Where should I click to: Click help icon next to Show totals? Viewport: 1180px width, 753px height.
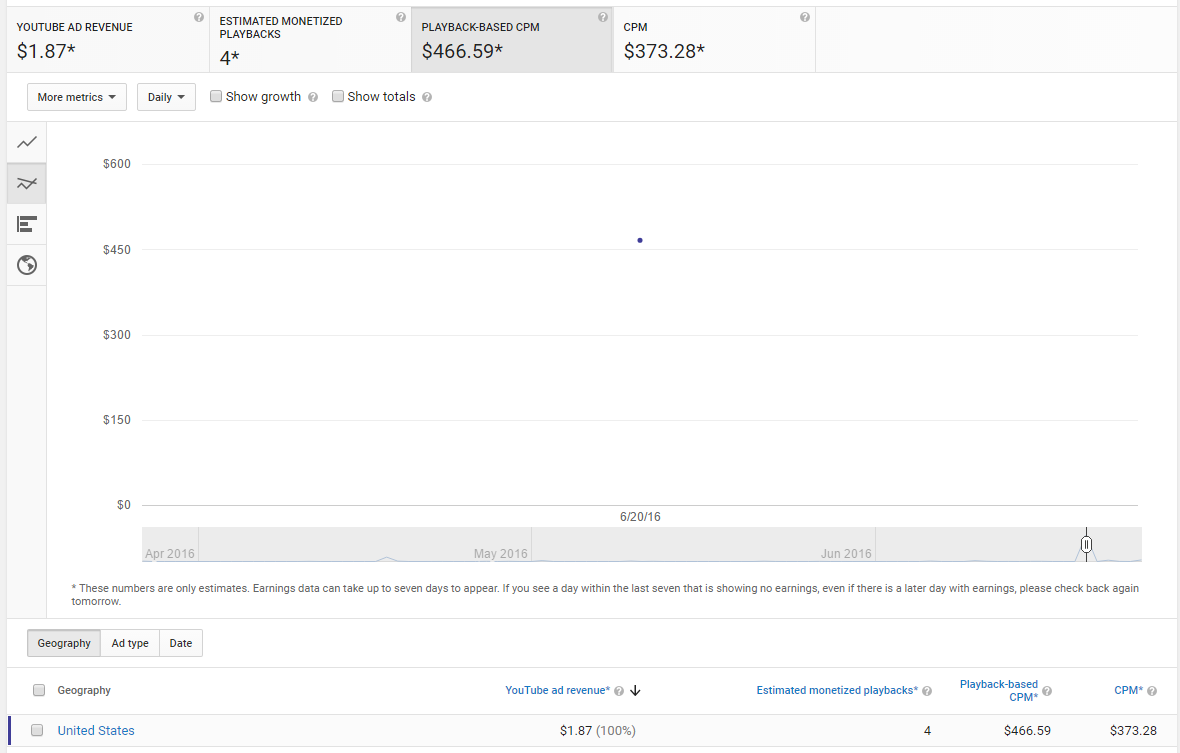[427, 98]
